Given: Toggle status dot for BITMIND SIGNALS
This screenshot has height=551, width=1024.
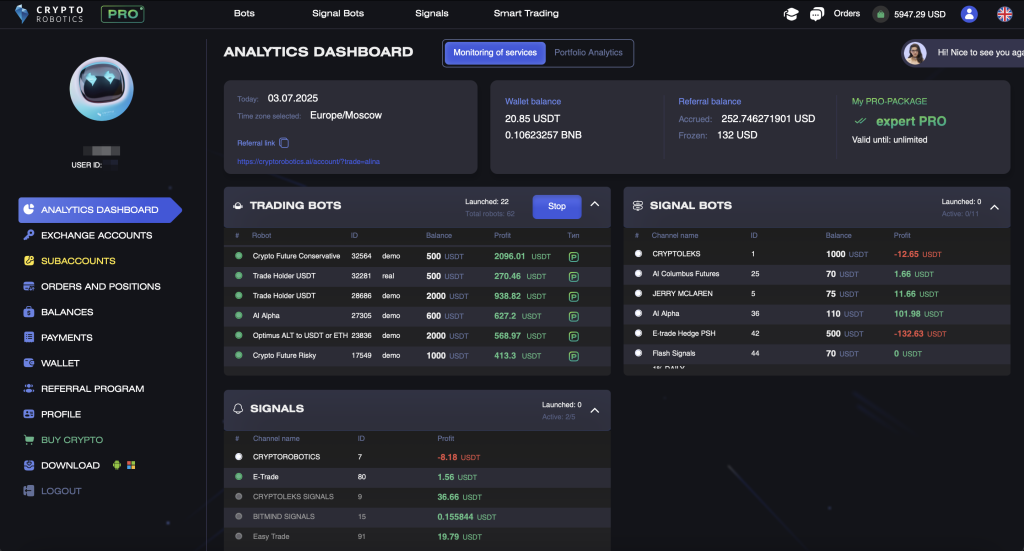Looking at the screenshot, I should tap(238, 516).
